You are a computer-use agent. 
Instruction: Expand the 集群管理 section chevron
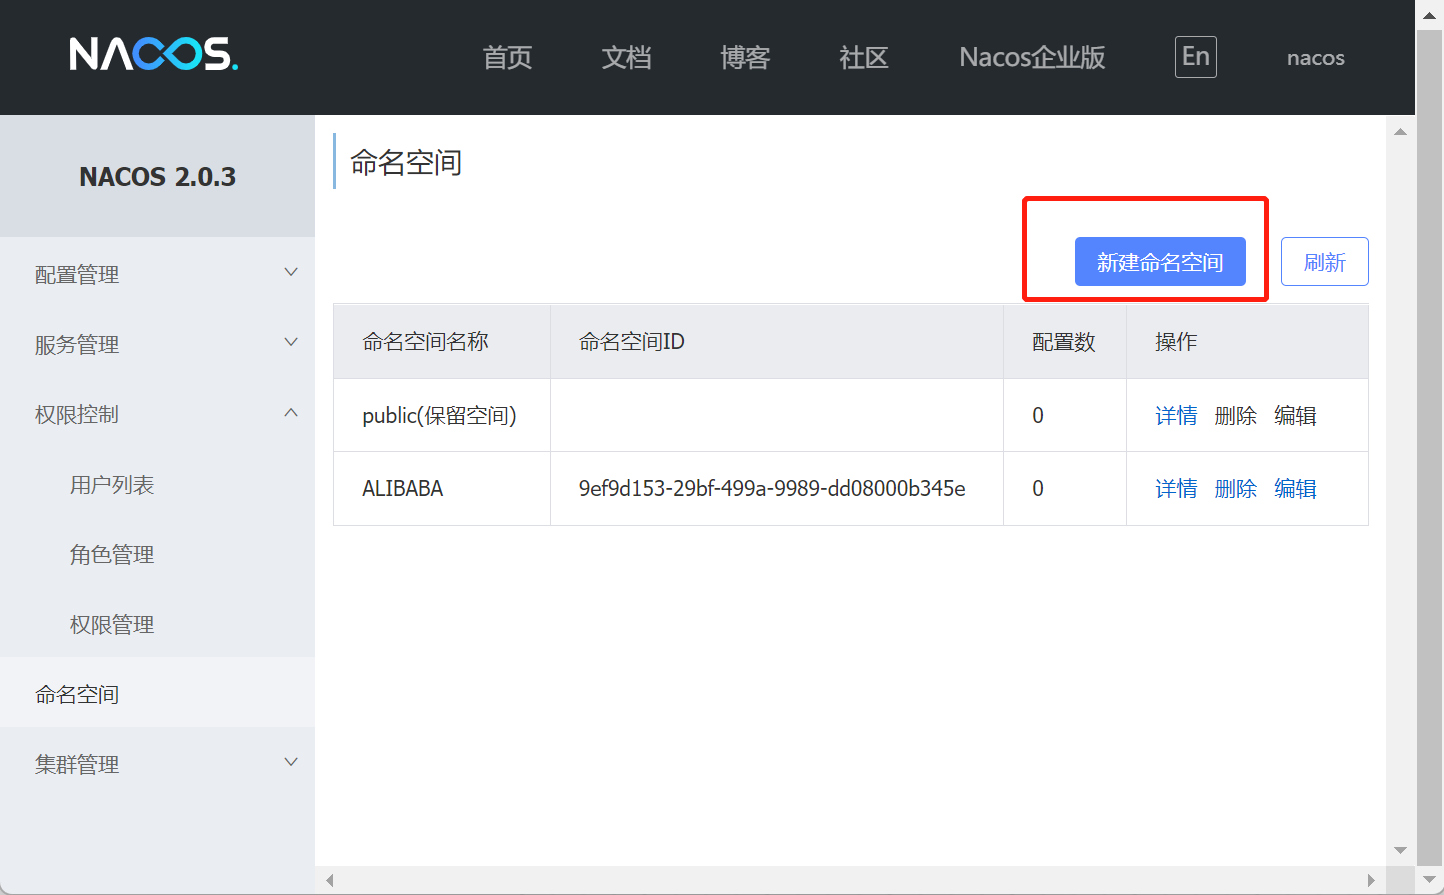click(291, 761)
